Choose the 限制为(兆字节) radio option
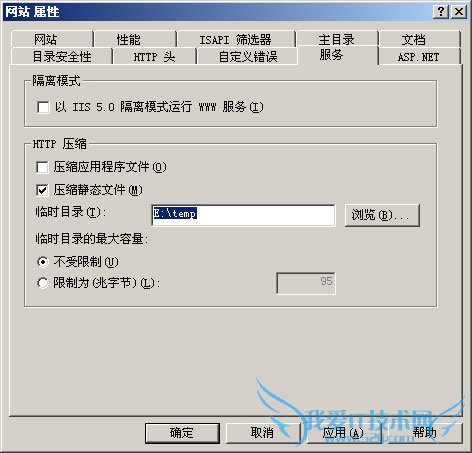Image resolution: width=472 pixels, height=453 pixels. 43,283
